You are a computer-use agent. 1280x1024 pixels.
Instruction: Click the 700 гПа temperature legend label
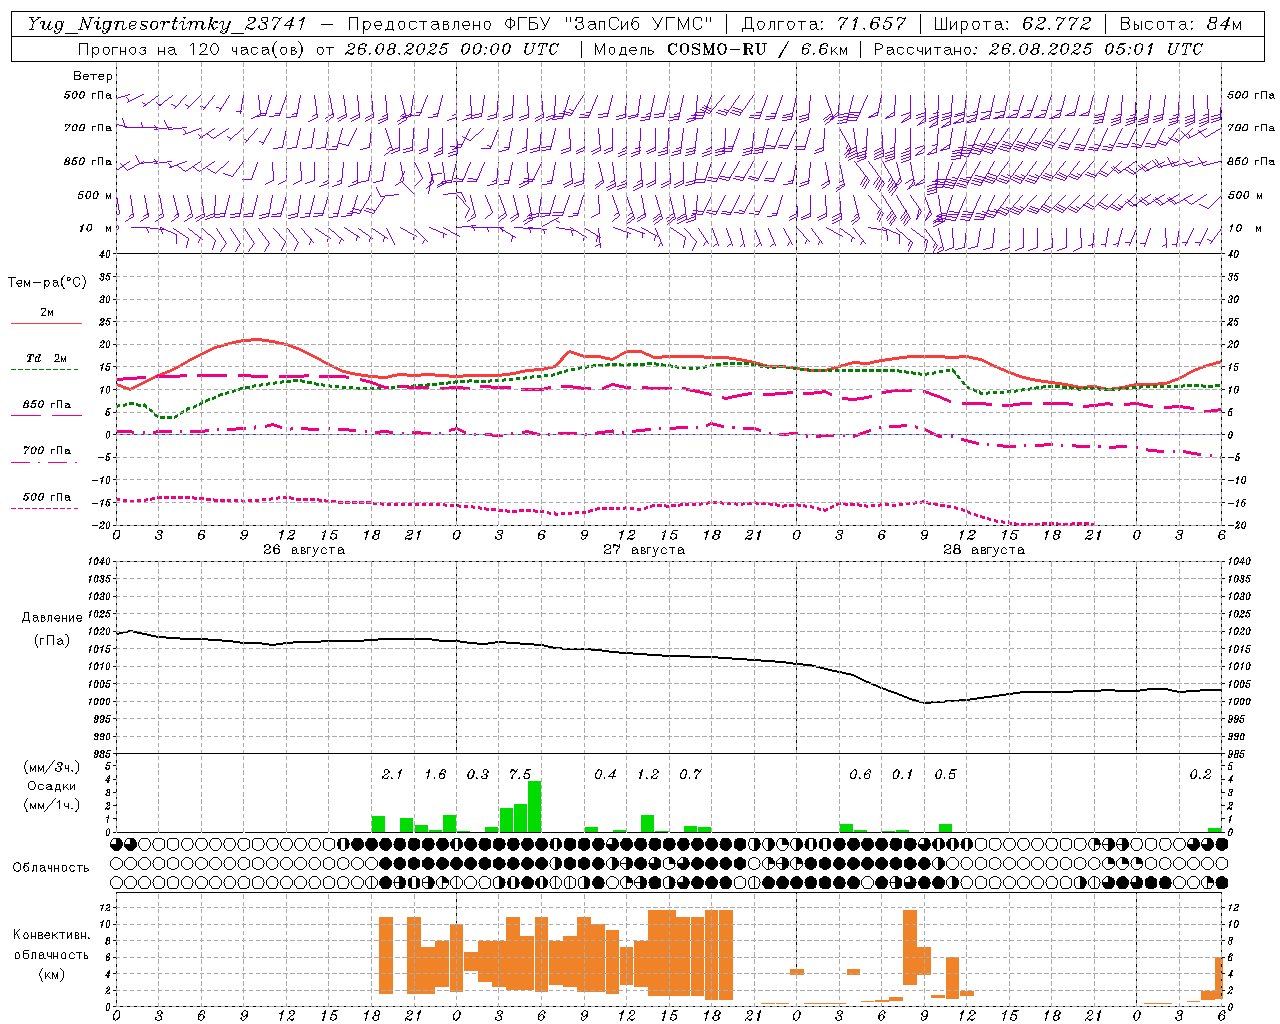point(46,450)
